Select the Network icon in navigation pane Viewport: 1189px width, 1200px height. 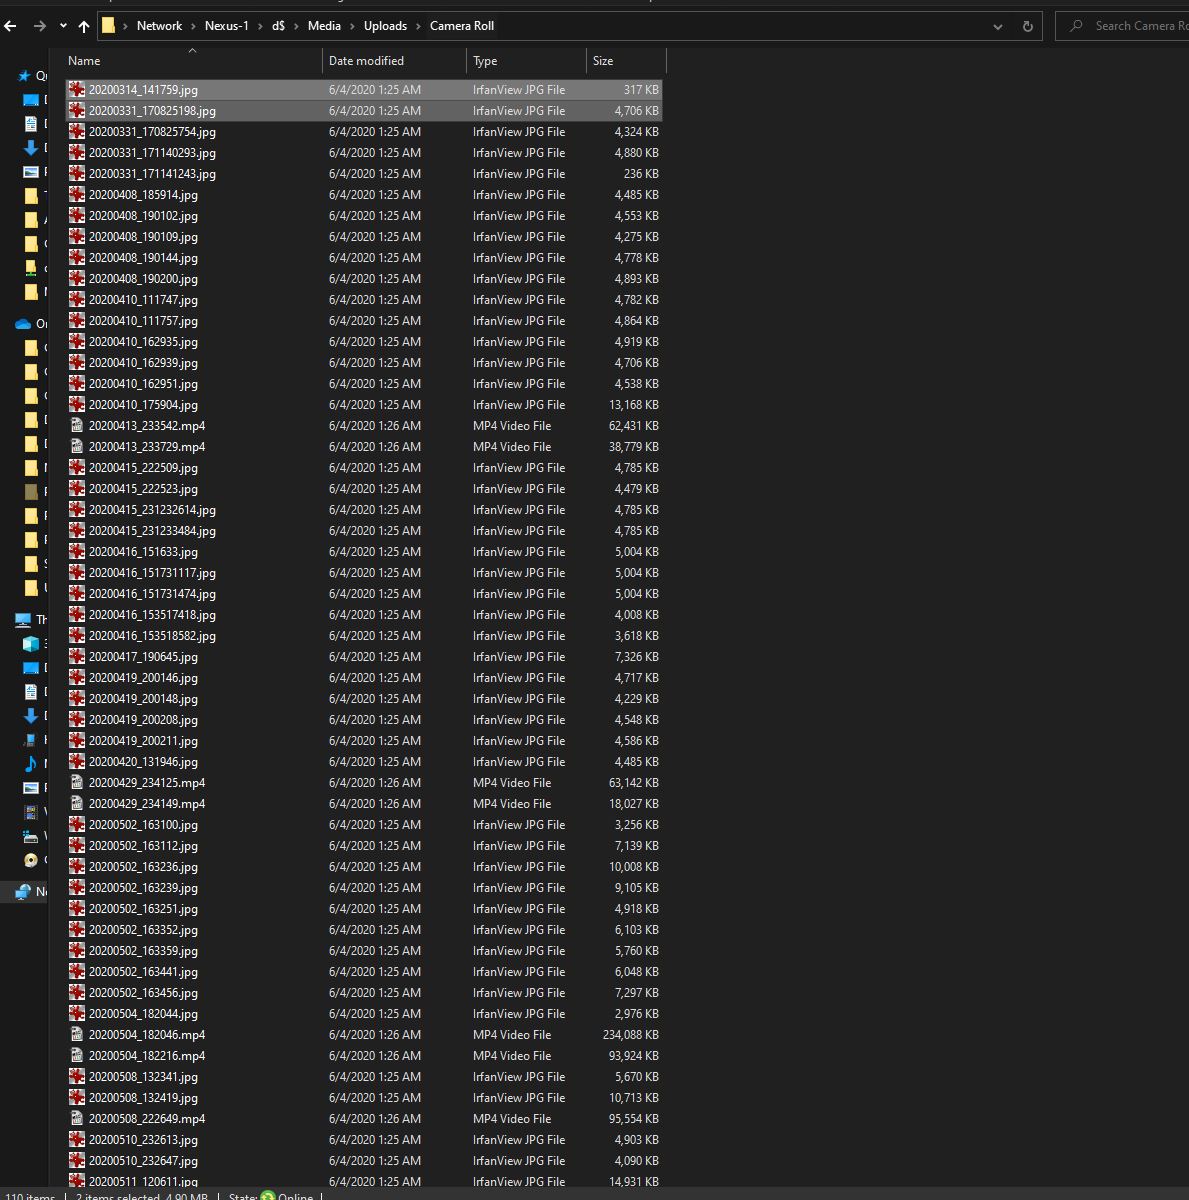click(x=23, y=892)
